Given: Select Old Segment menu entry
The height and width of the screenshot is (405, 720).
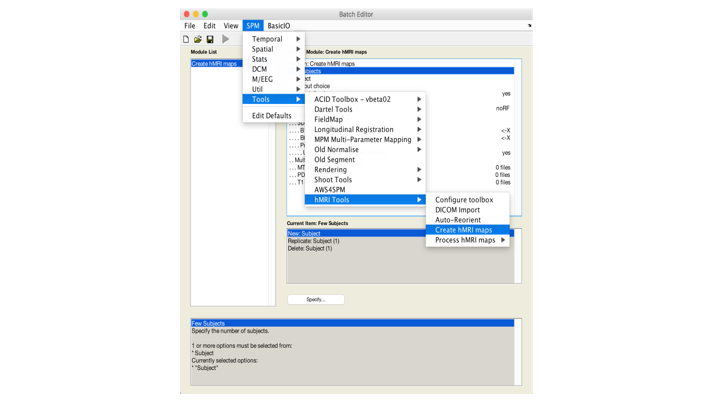Looking at the screenshot, I should coord(335,160).
